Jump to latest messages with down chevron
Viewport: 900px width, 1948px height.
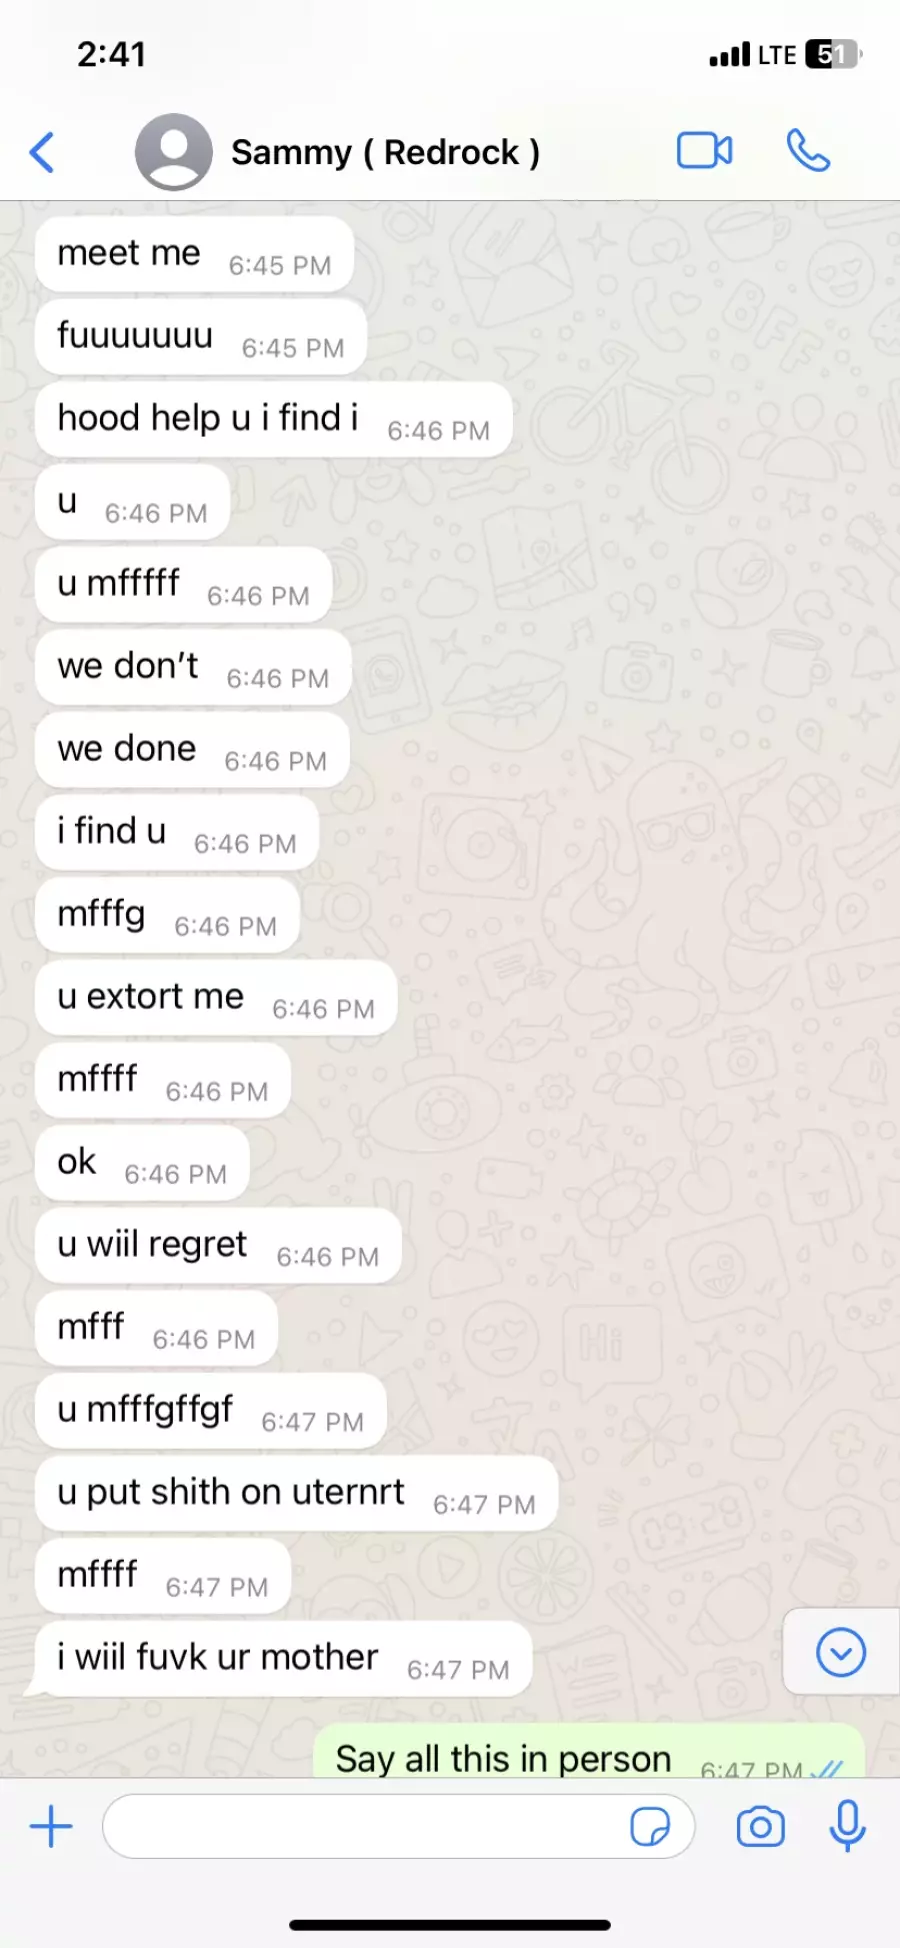[841, 1652]
